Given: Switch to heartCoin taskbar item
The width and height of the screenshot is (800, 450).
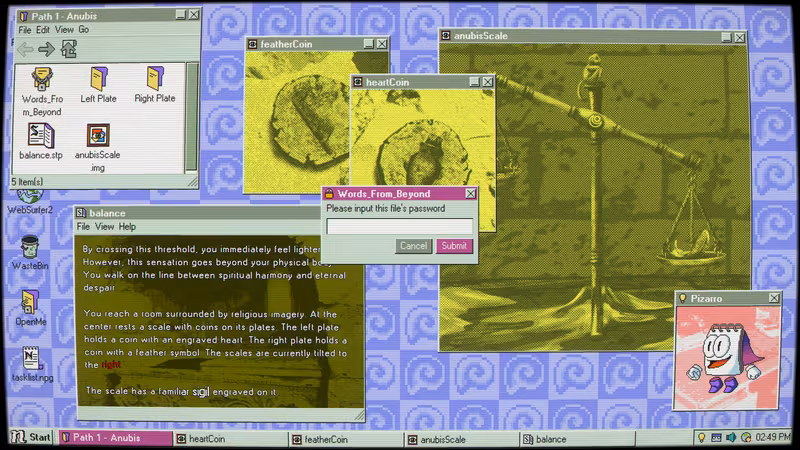Looking at the screenshot, I should (x=231, y=439).
